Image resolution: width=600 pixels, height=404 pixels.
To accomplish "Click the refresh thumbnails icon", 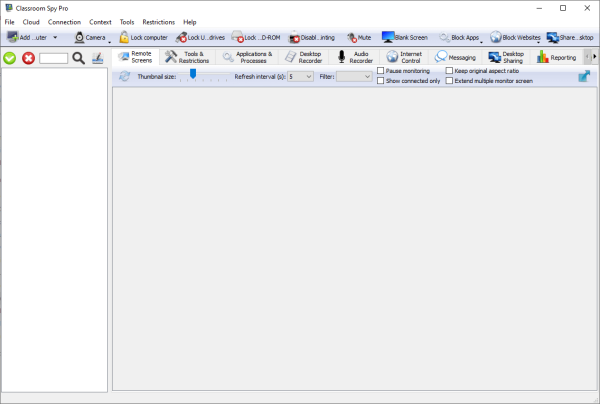I will click(x=124, y=76).
